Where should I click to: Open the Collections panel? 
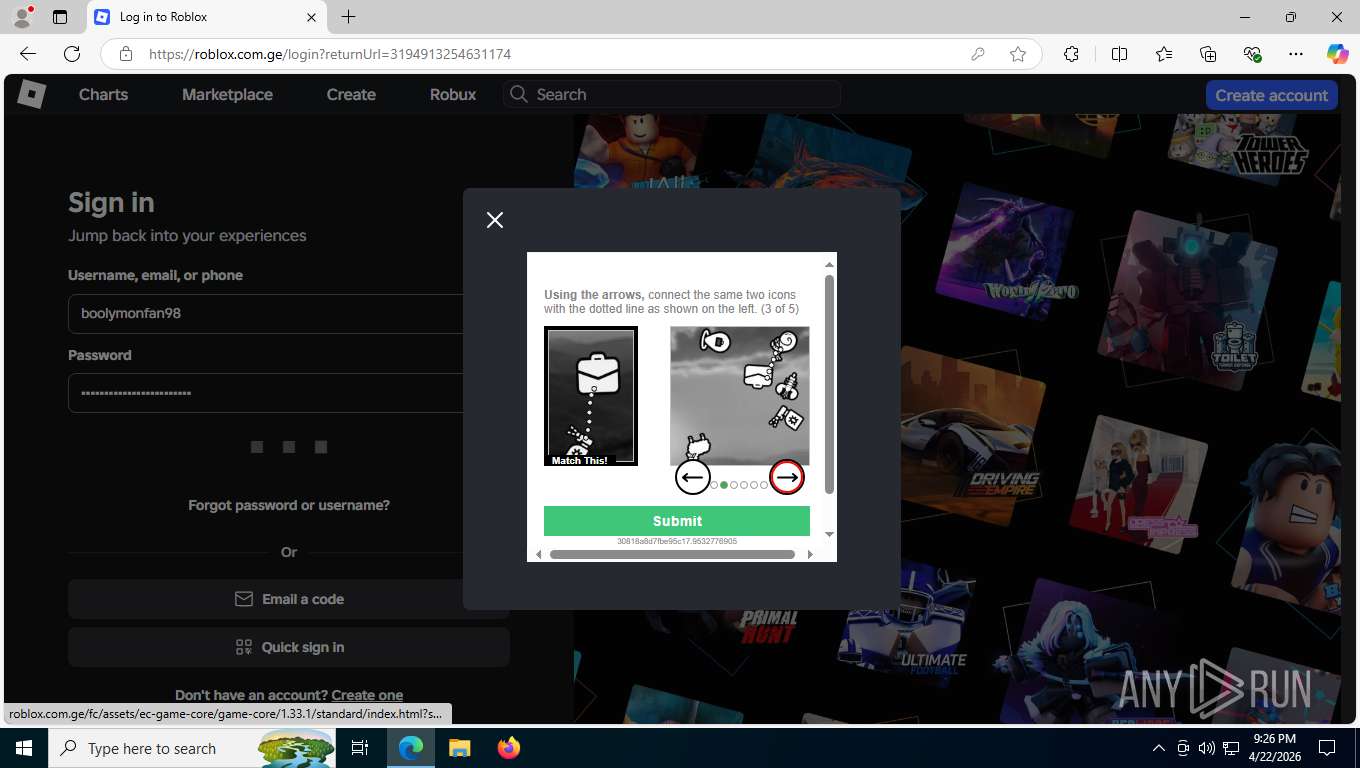point(1208,54)
